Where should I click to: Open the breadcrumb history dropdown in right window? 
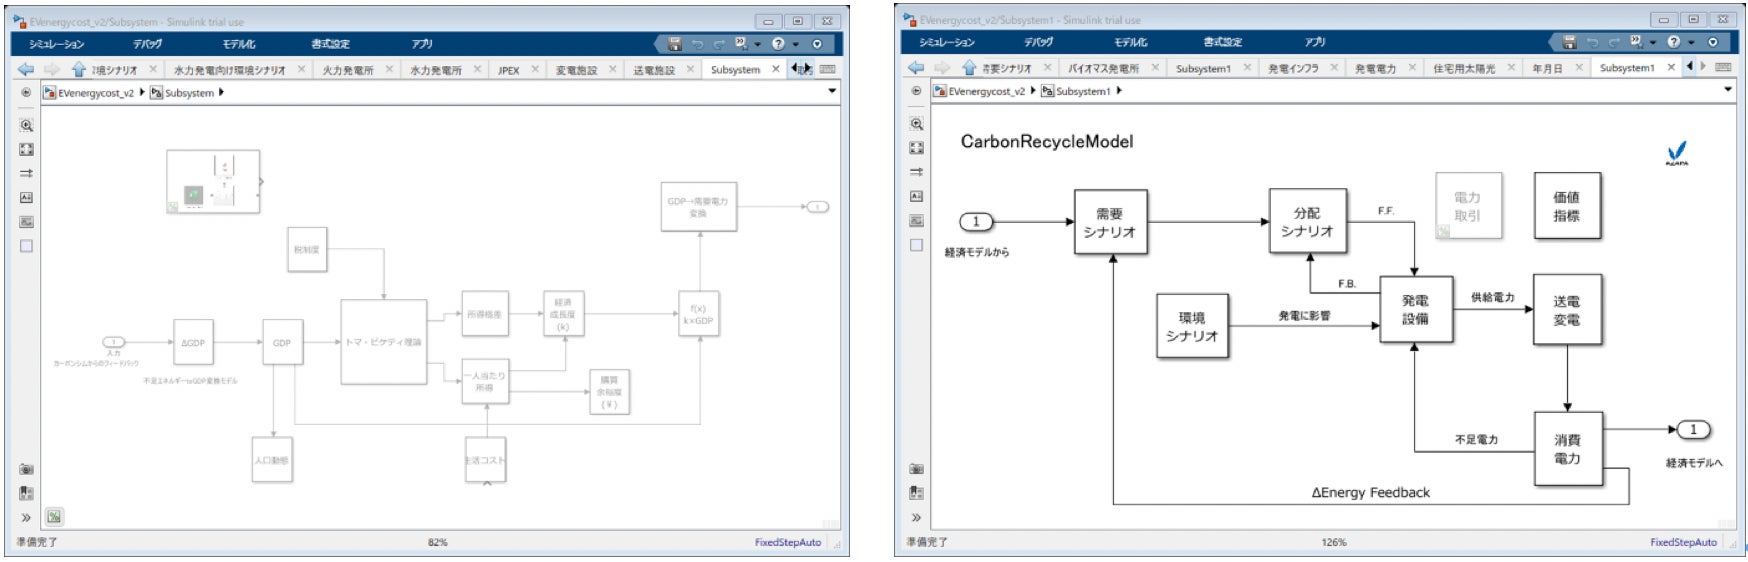[x=1728, y=89]
